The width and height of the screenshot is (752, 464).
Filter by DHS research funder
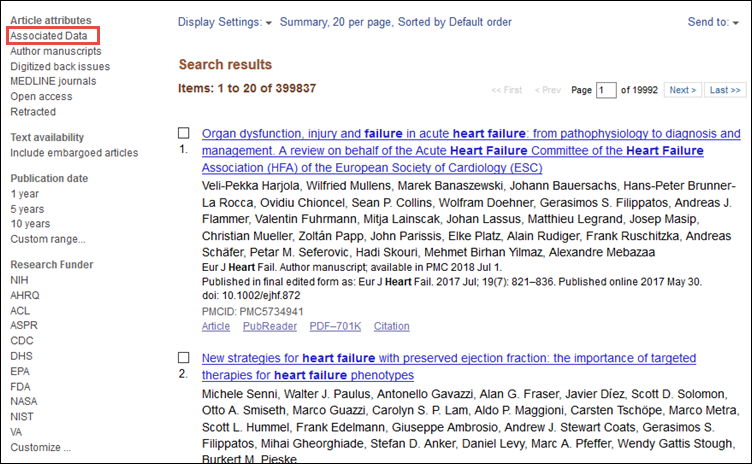(22, 356)
